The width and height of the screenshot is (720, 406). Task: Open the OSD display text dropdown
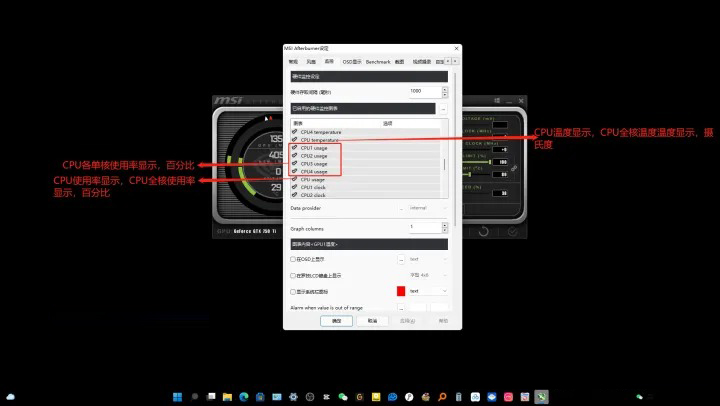pyautogui.click(x=428, y=259)
